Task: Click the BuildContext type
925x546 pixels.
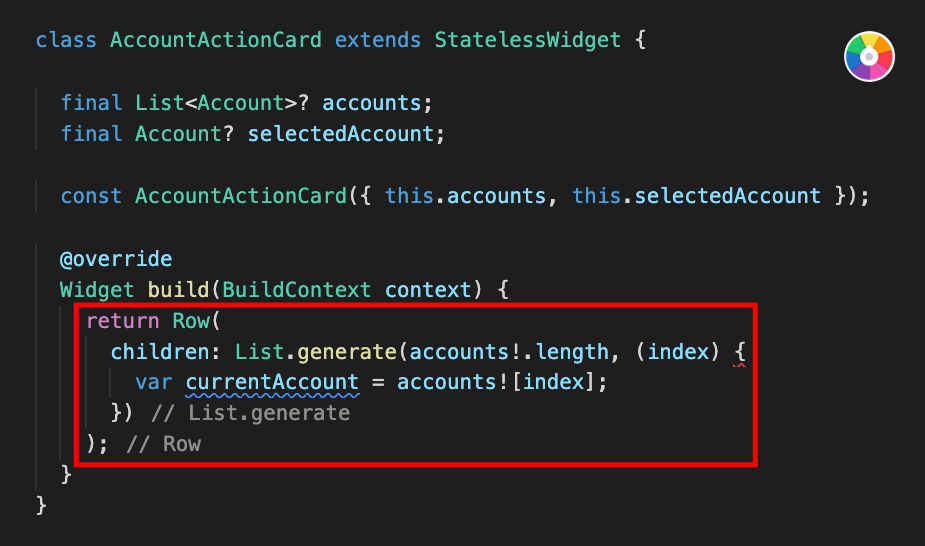Action: click(296, 290)
